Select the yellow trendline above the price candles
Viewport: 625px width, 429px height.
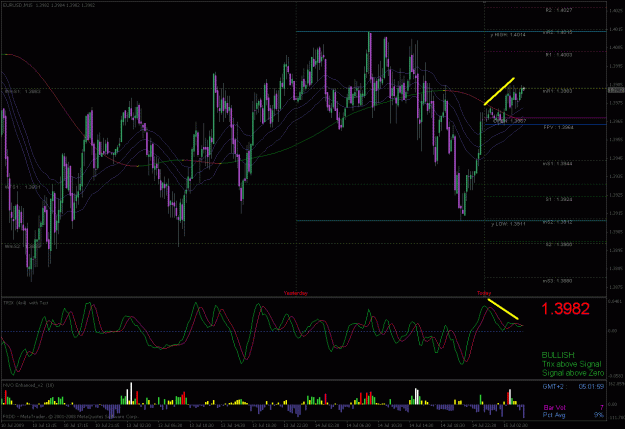tap(499, 91)
